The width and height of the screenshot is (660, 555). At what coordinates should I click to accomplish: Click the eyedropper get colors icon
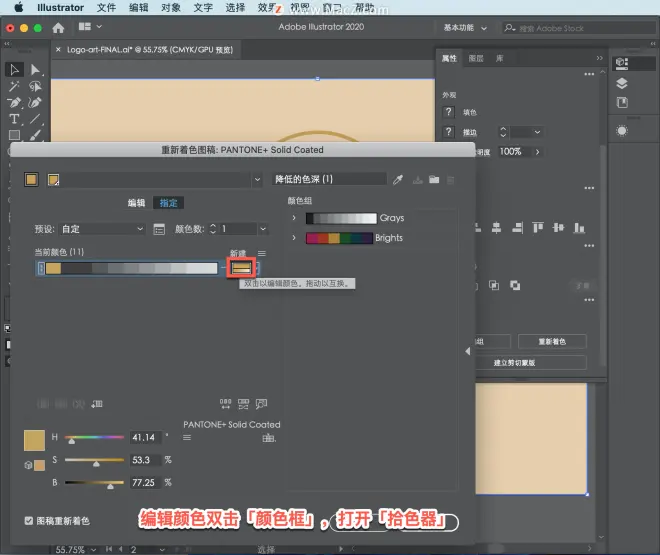(398, 180)
